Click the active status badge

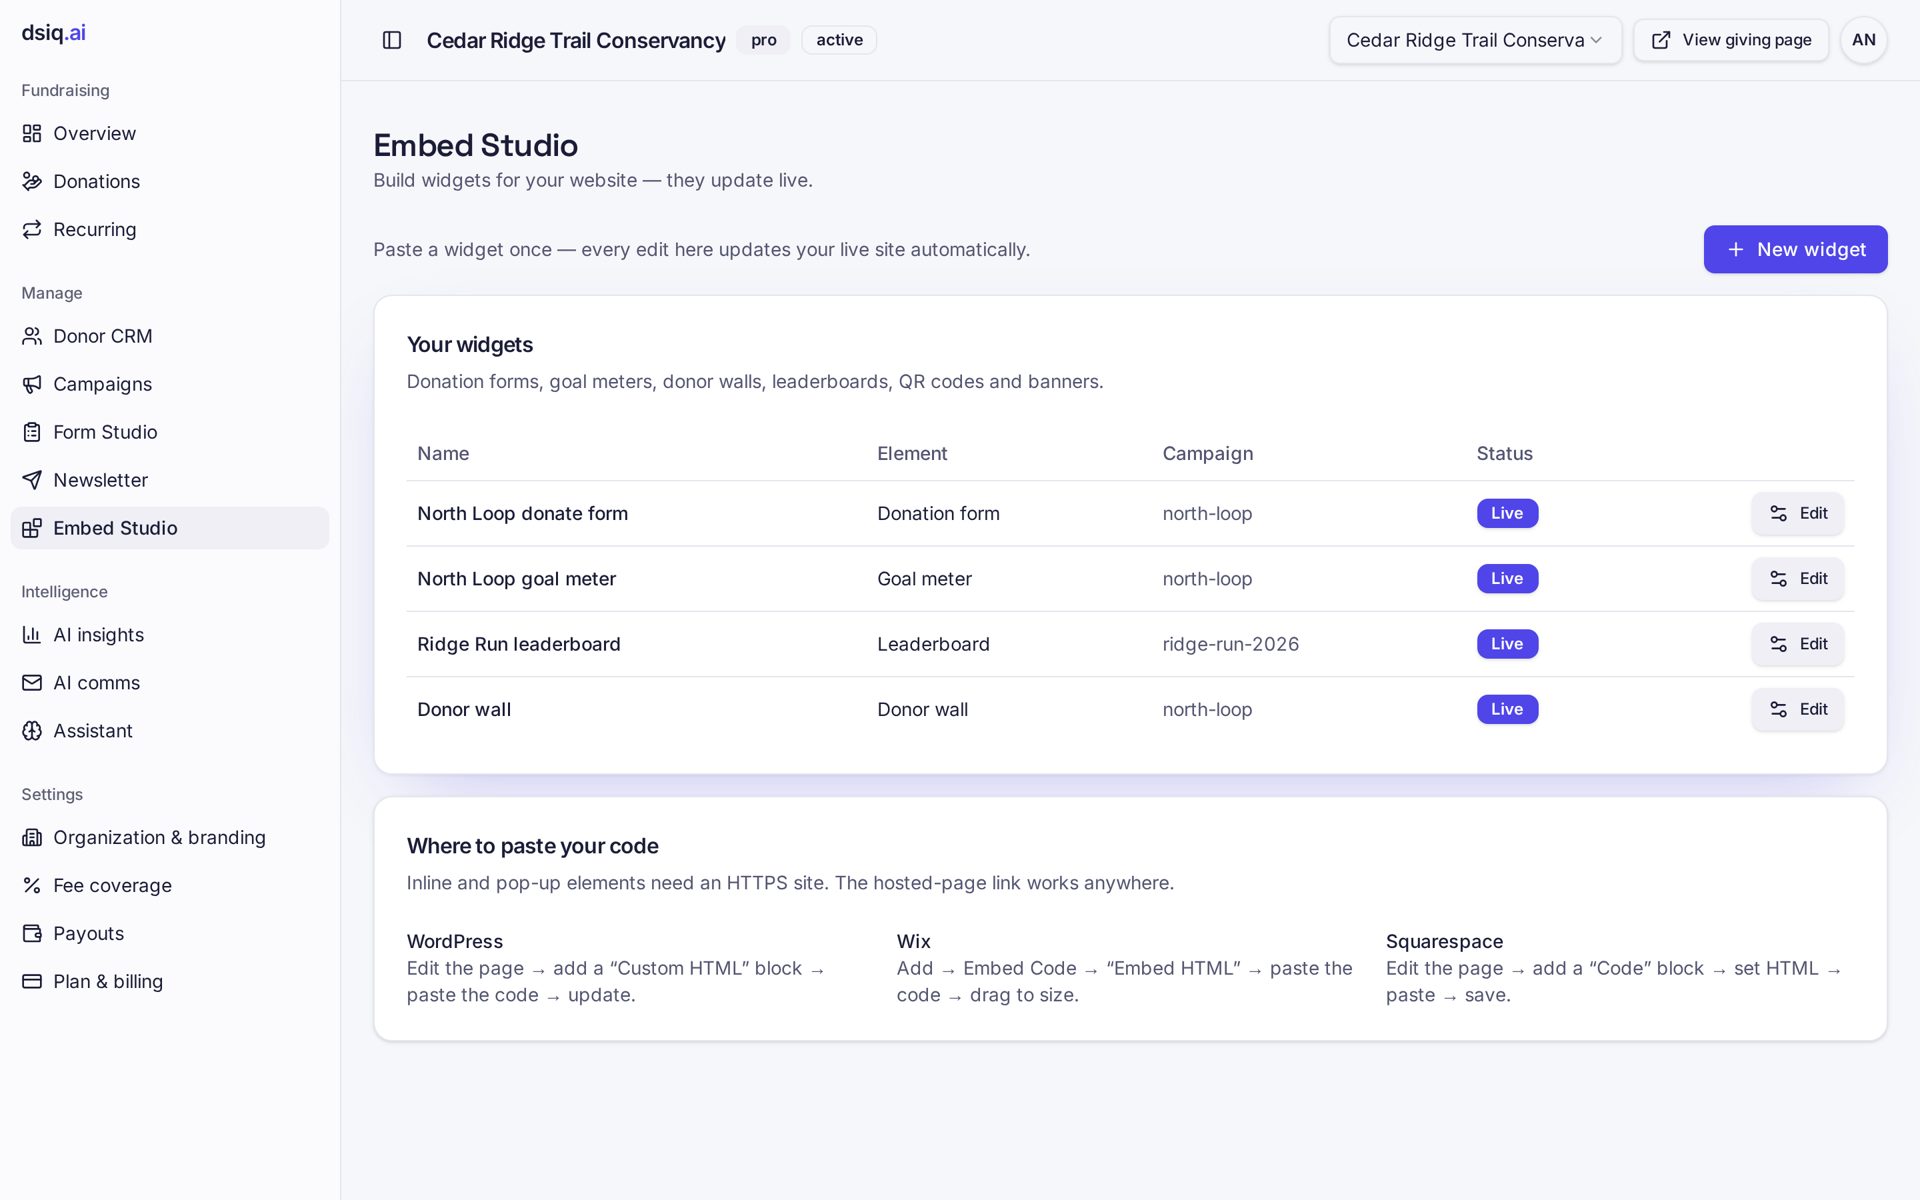[839, 40]
